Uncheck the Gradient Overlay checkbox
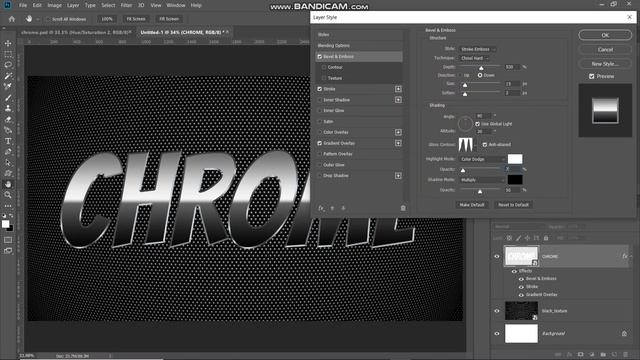Image resolution: width=640 pixels, height=360 pixels. pyautogui.click(x=320, y=143)
